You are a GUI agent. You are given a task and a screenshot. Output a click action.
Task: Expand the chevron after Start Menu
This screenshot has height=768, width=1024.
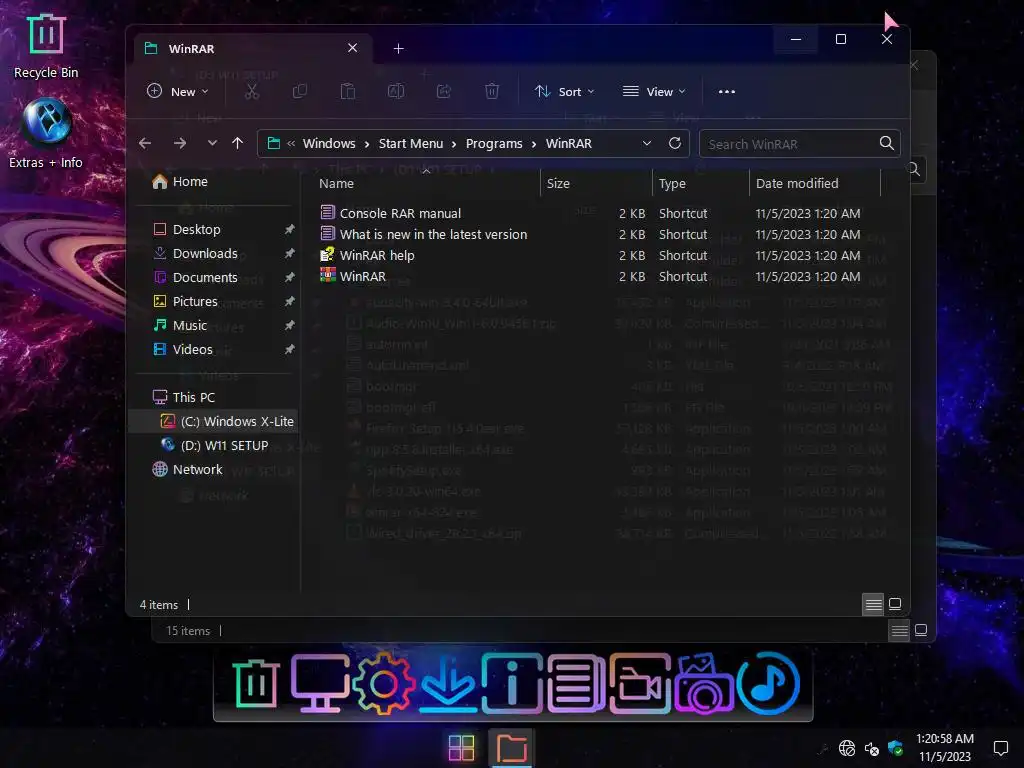click(x=454, y=144)
